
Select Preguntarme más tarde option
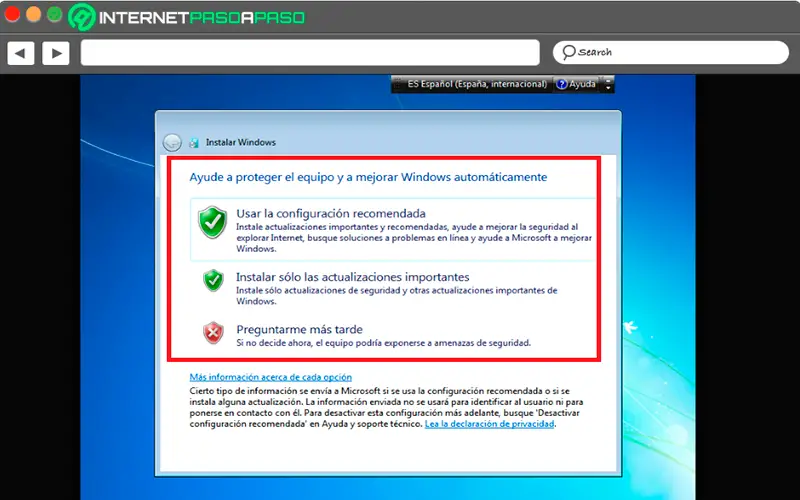[393, 335]
